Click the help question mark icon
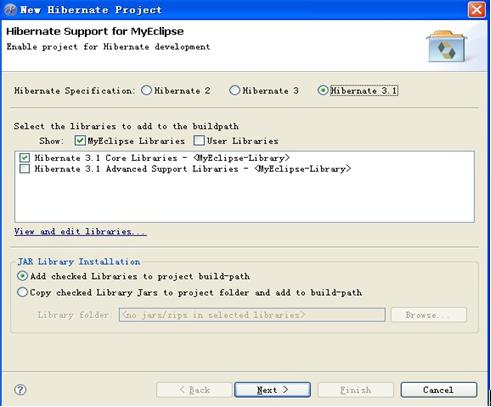This screenshot has width=491, height=407. point(20,389)
